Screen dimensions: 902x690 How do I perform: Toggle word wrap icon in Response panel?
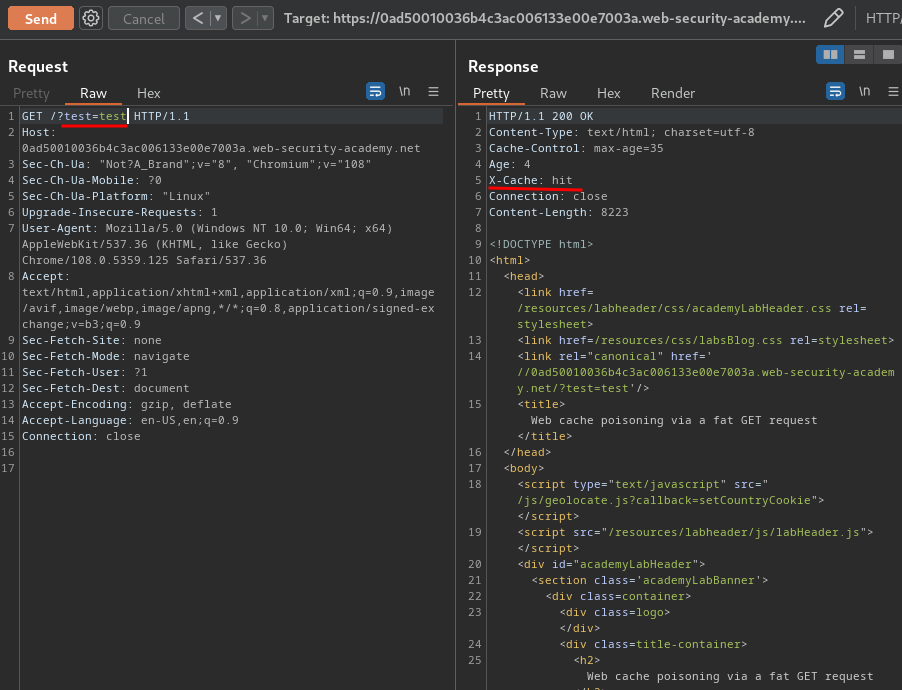coord(835,91)
